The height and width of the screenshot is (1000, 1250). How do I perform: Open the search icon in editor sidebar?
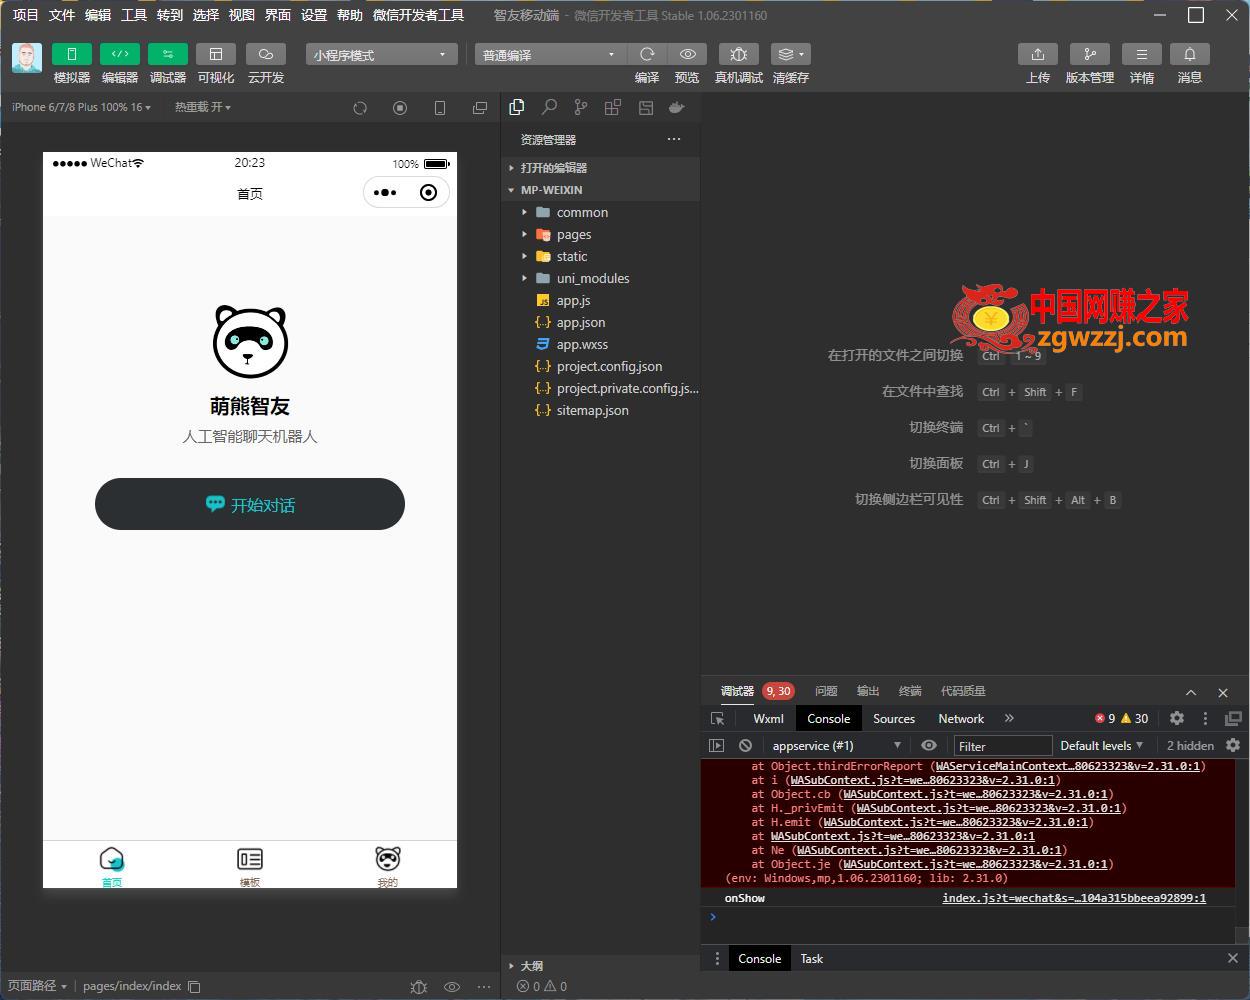click(x=549, y=107)
